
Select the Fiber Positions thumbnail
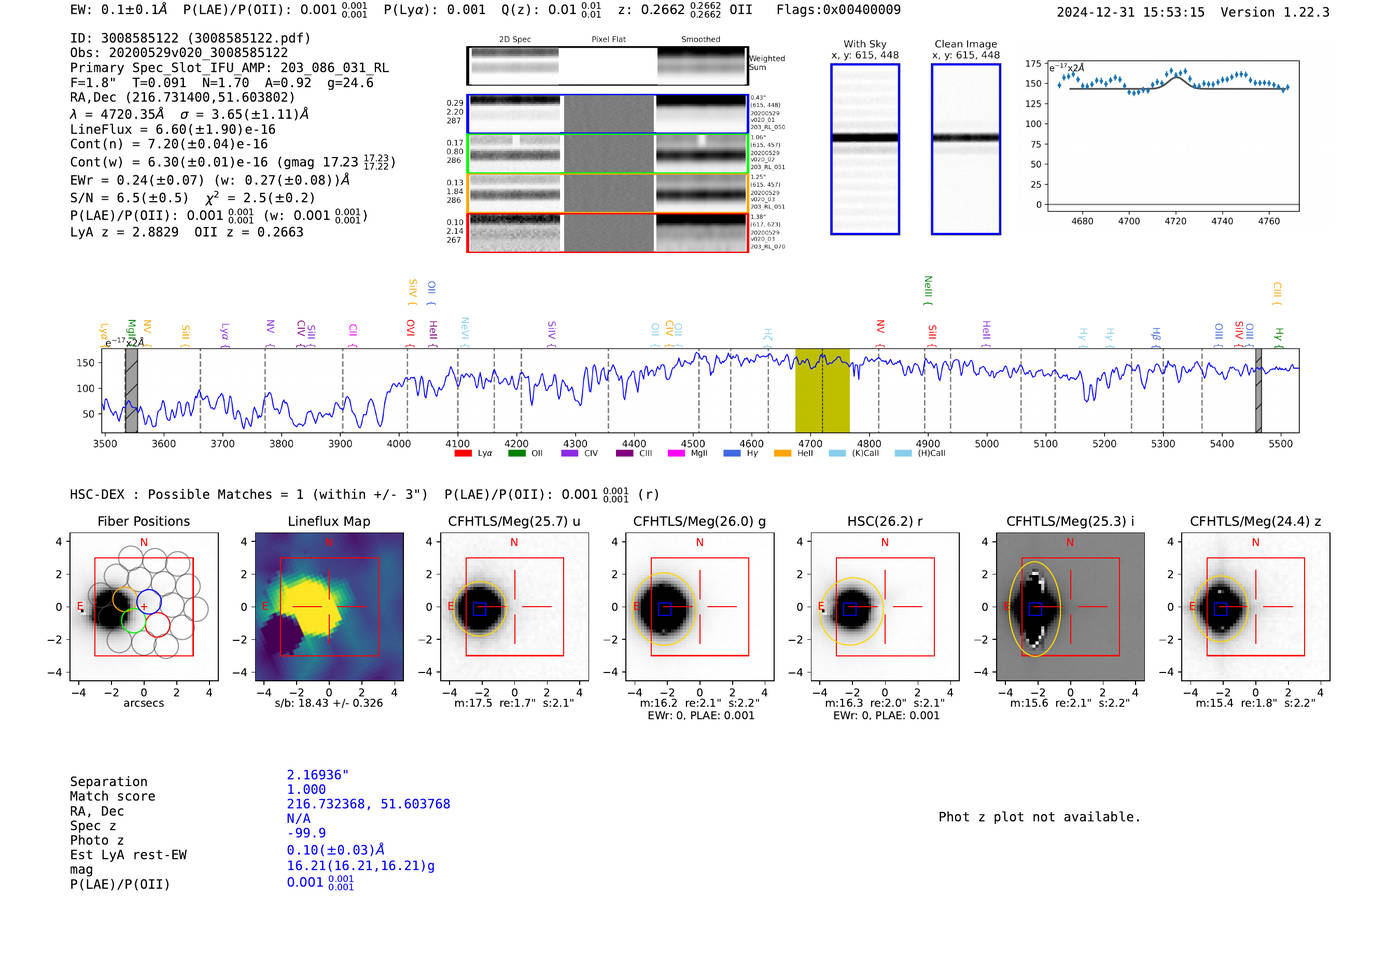pos(144,607)
